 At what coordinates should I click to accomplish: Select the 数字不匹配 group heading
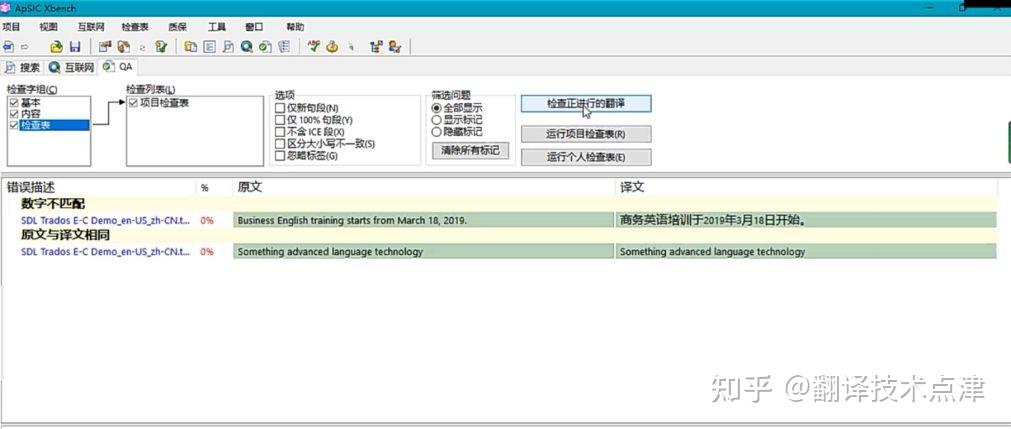pyautogui.click(x=53, y=205)
